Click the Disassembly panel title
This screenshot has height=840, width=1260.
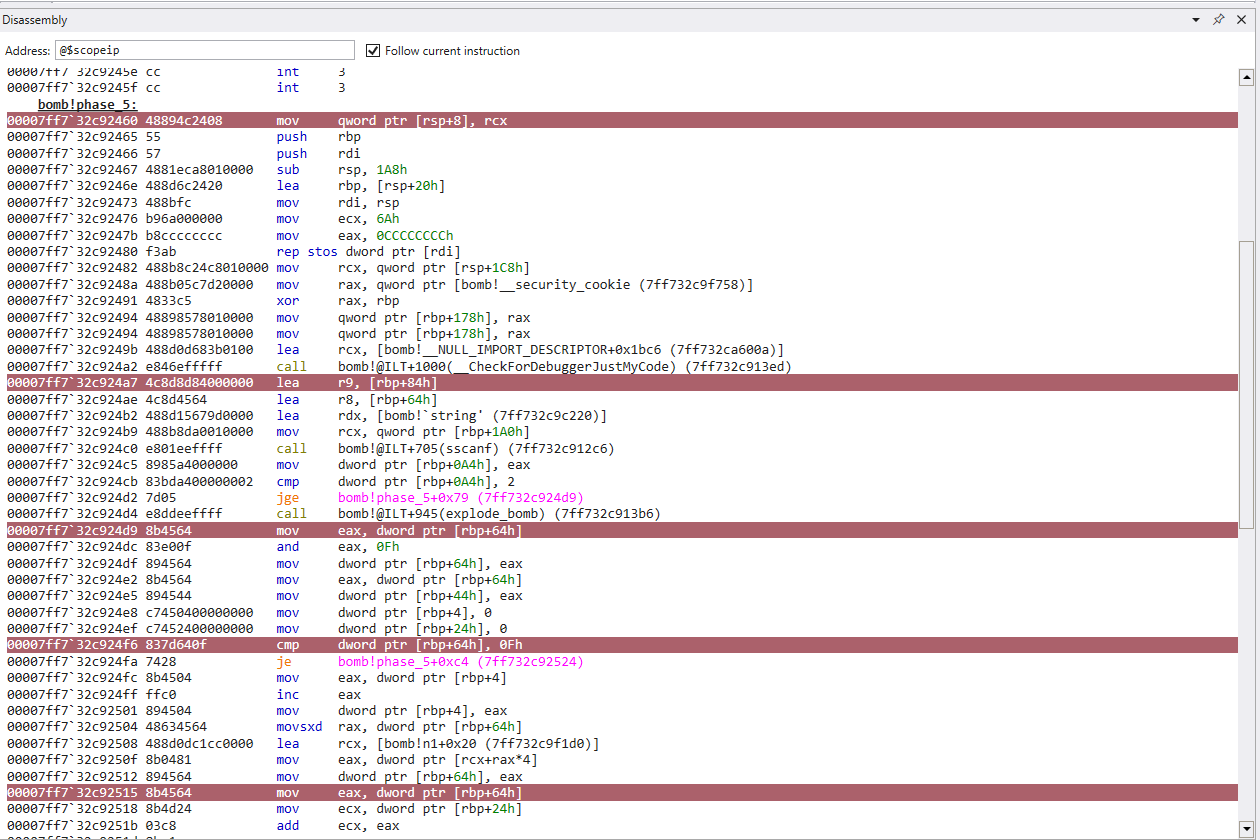click(x=35, y=20)
